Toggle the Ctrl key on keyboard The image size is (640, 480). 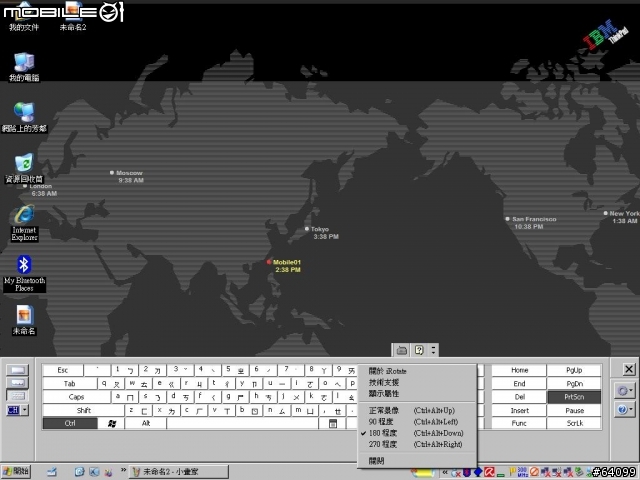pos(70,423)
